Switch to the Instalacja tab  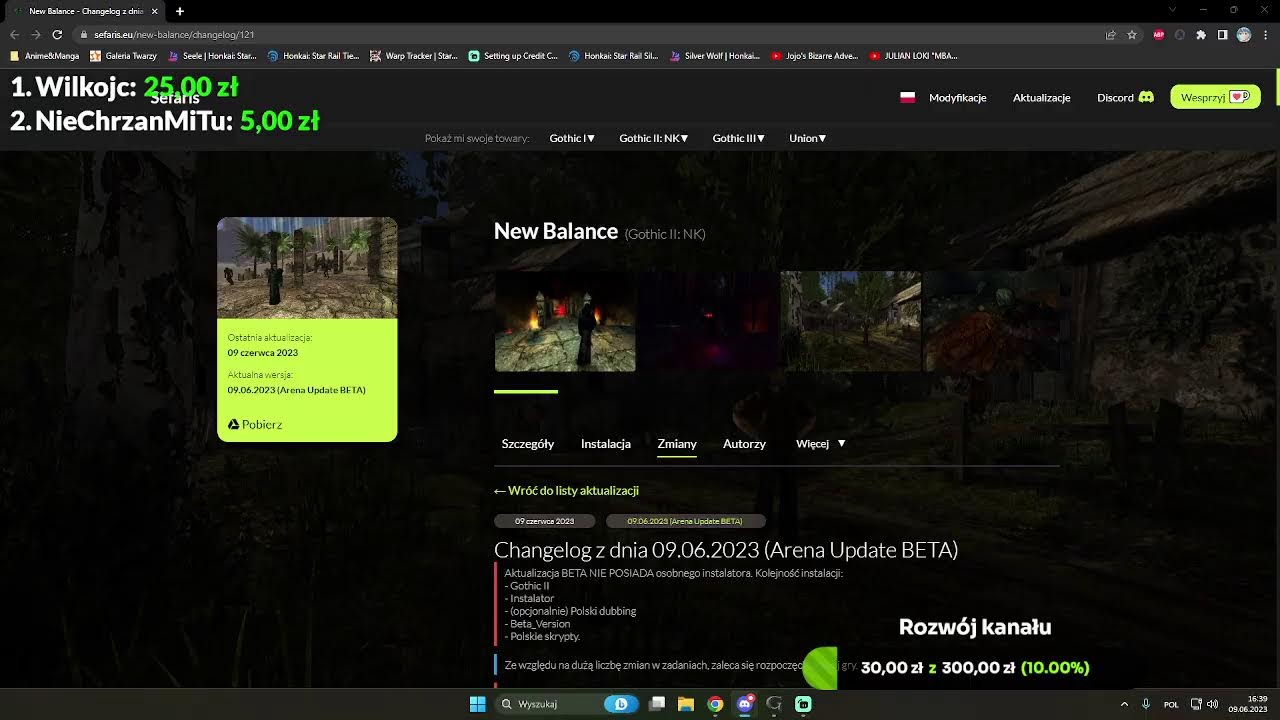tap(606, 444)
